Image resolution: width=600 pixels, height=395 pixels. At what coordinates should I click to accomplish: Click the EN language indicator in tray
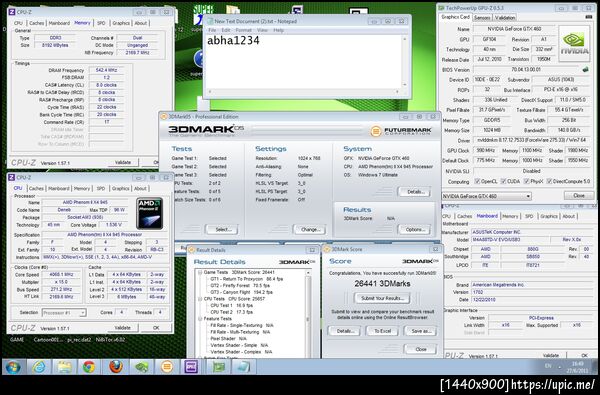(548, 366)
